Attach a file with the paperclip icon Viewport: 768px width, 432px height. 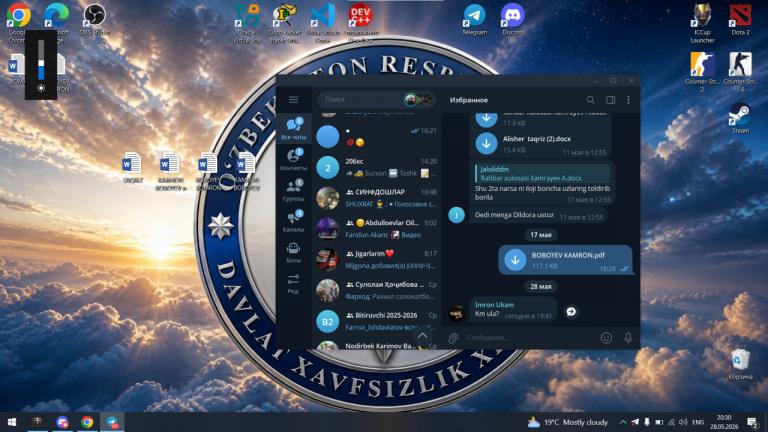[x=454, y=338]
